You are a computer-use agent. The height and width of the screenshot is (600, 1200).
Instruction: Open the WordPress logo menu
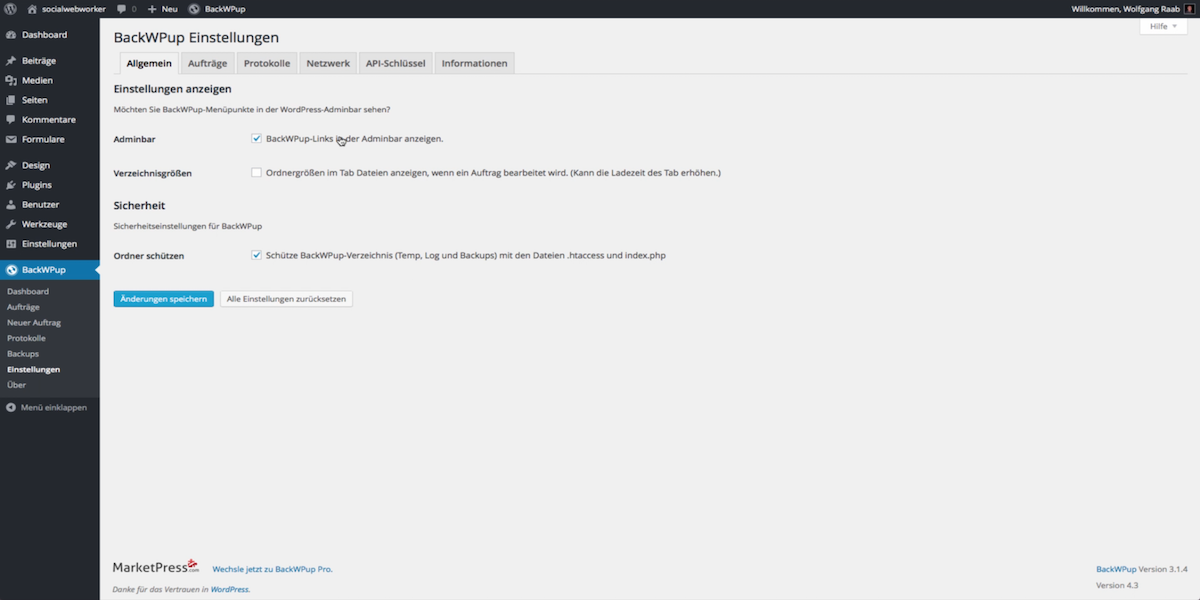tap(10, 9)
